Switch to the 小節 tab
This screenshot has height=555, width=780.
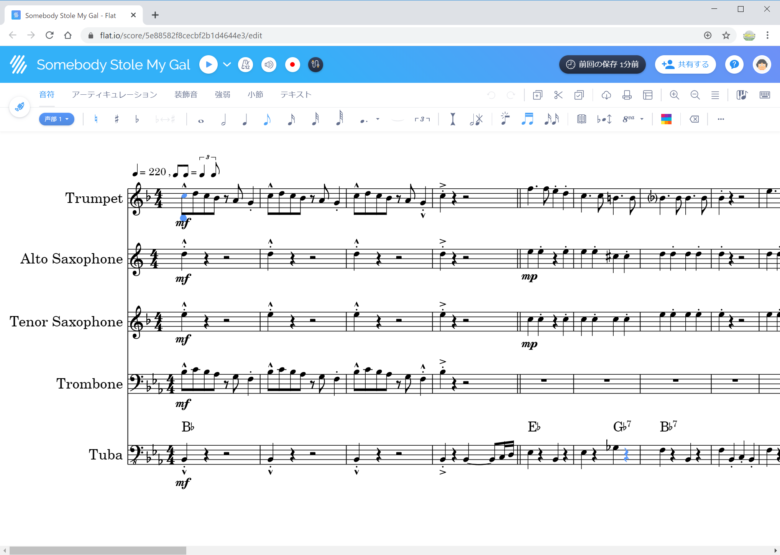pos(256,94)
